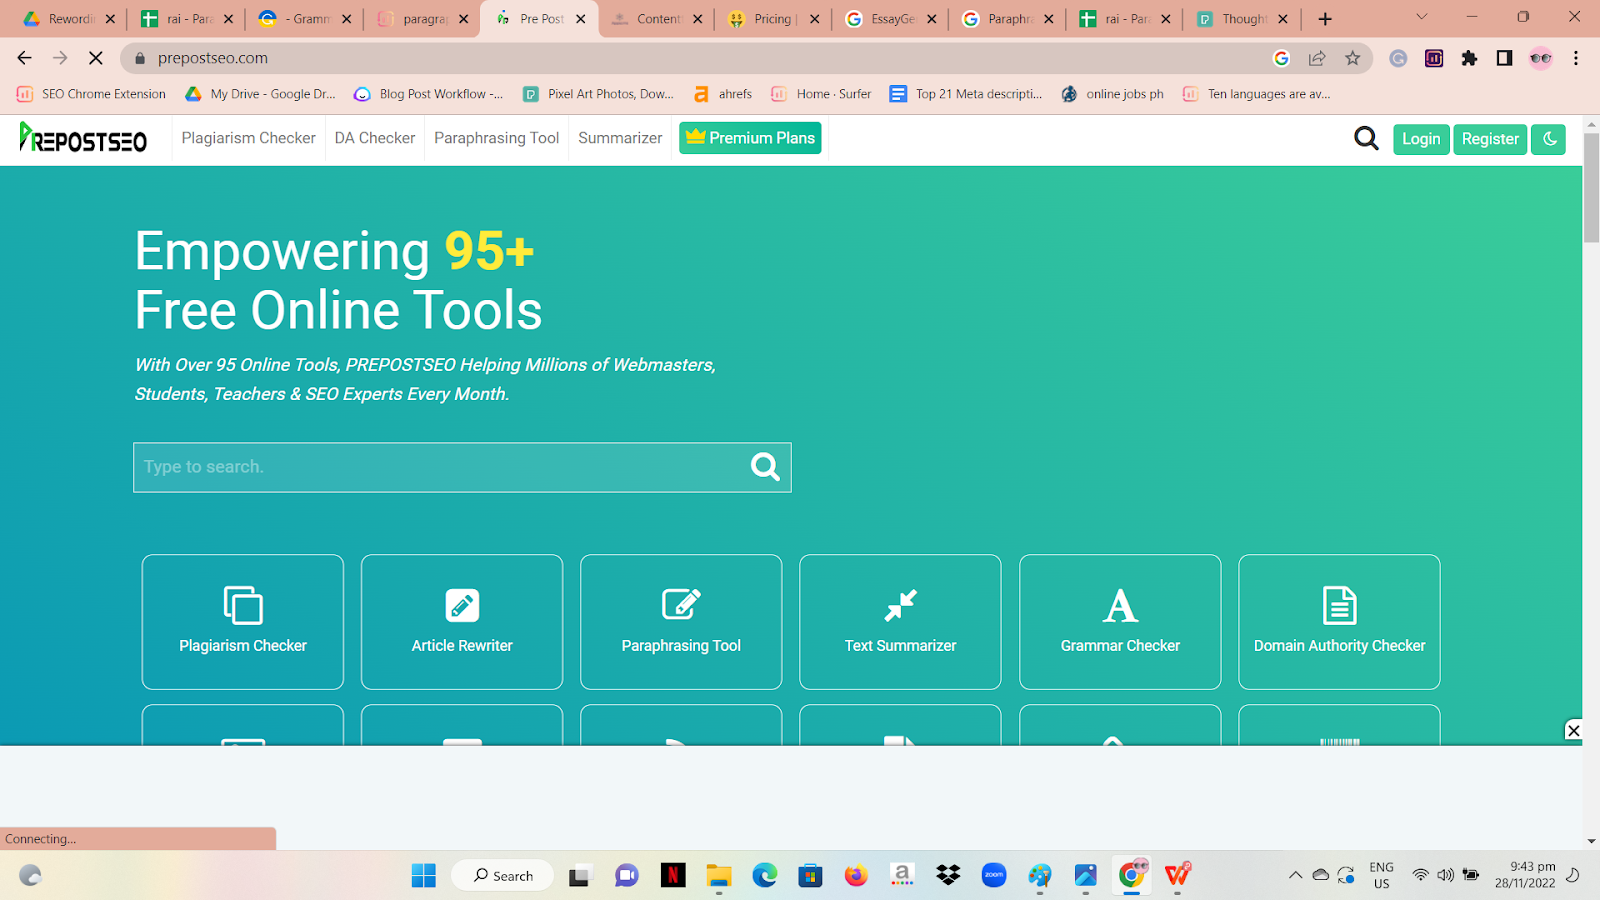This screenshot has height=900, width=1600.
Task: Open Microsoft Edge from the taskbar
Action: tap(765, 876)
